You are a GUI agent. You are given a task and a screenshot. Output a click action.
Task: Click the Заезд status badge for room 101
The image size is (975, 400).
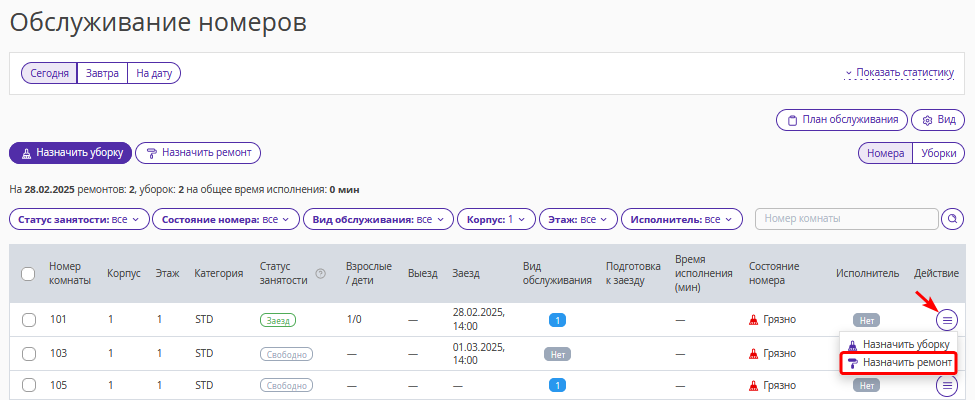click(278, 320)
